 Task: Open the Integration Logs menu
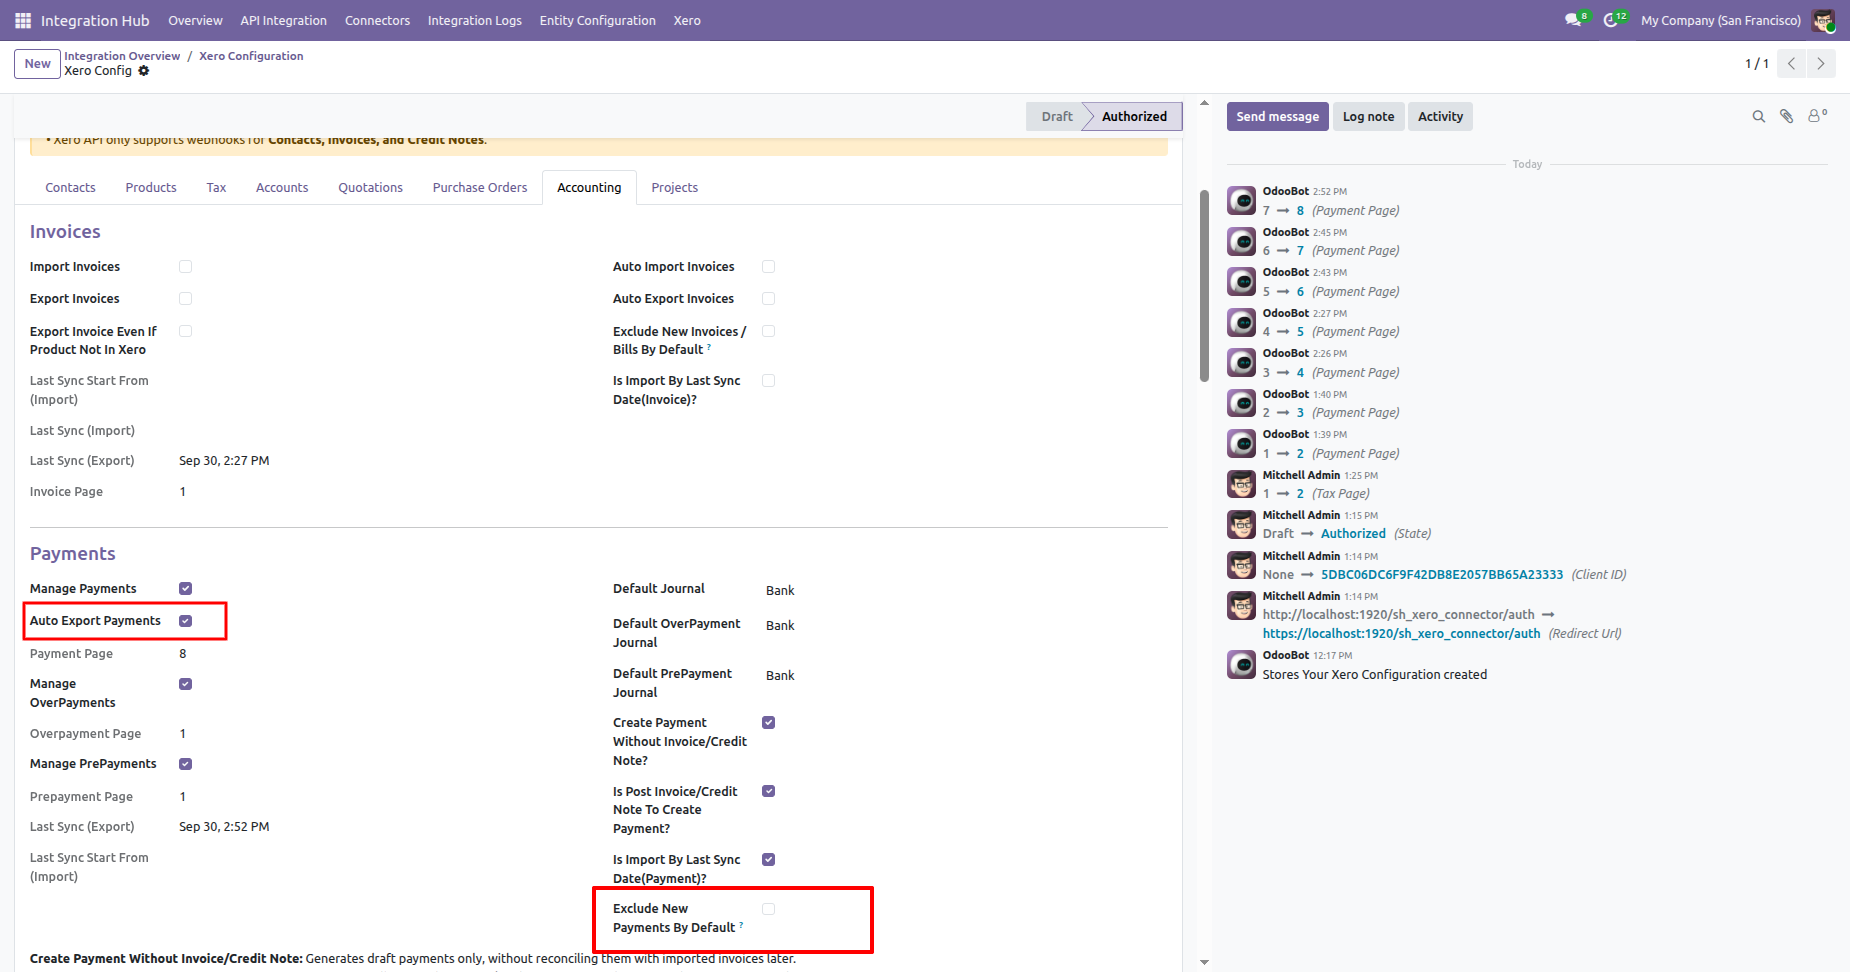(474, 20)
